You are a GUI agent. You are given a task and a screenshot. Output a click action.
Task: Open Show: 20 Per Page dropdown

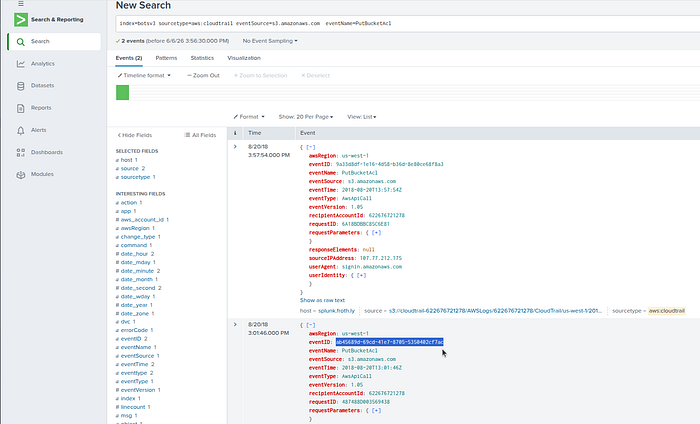pos(306,117)
